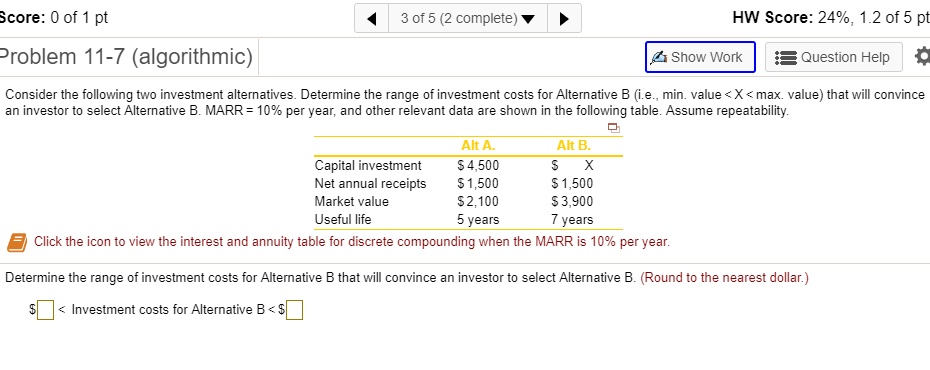Open the settings gear icon
This screenshot has width=930, height=370.
pyautogui.click(x=922, y=57)
